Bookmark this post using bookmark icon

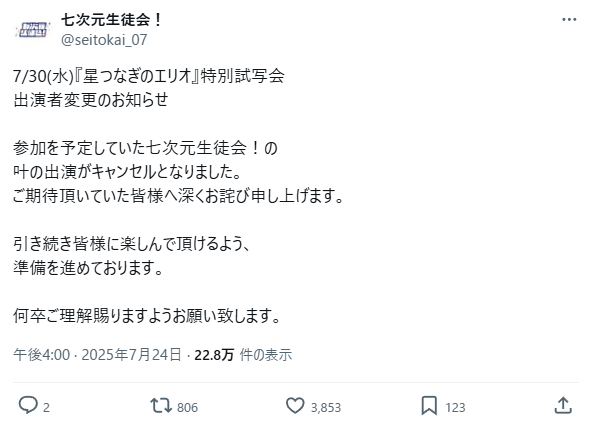(x=429, y=406)
